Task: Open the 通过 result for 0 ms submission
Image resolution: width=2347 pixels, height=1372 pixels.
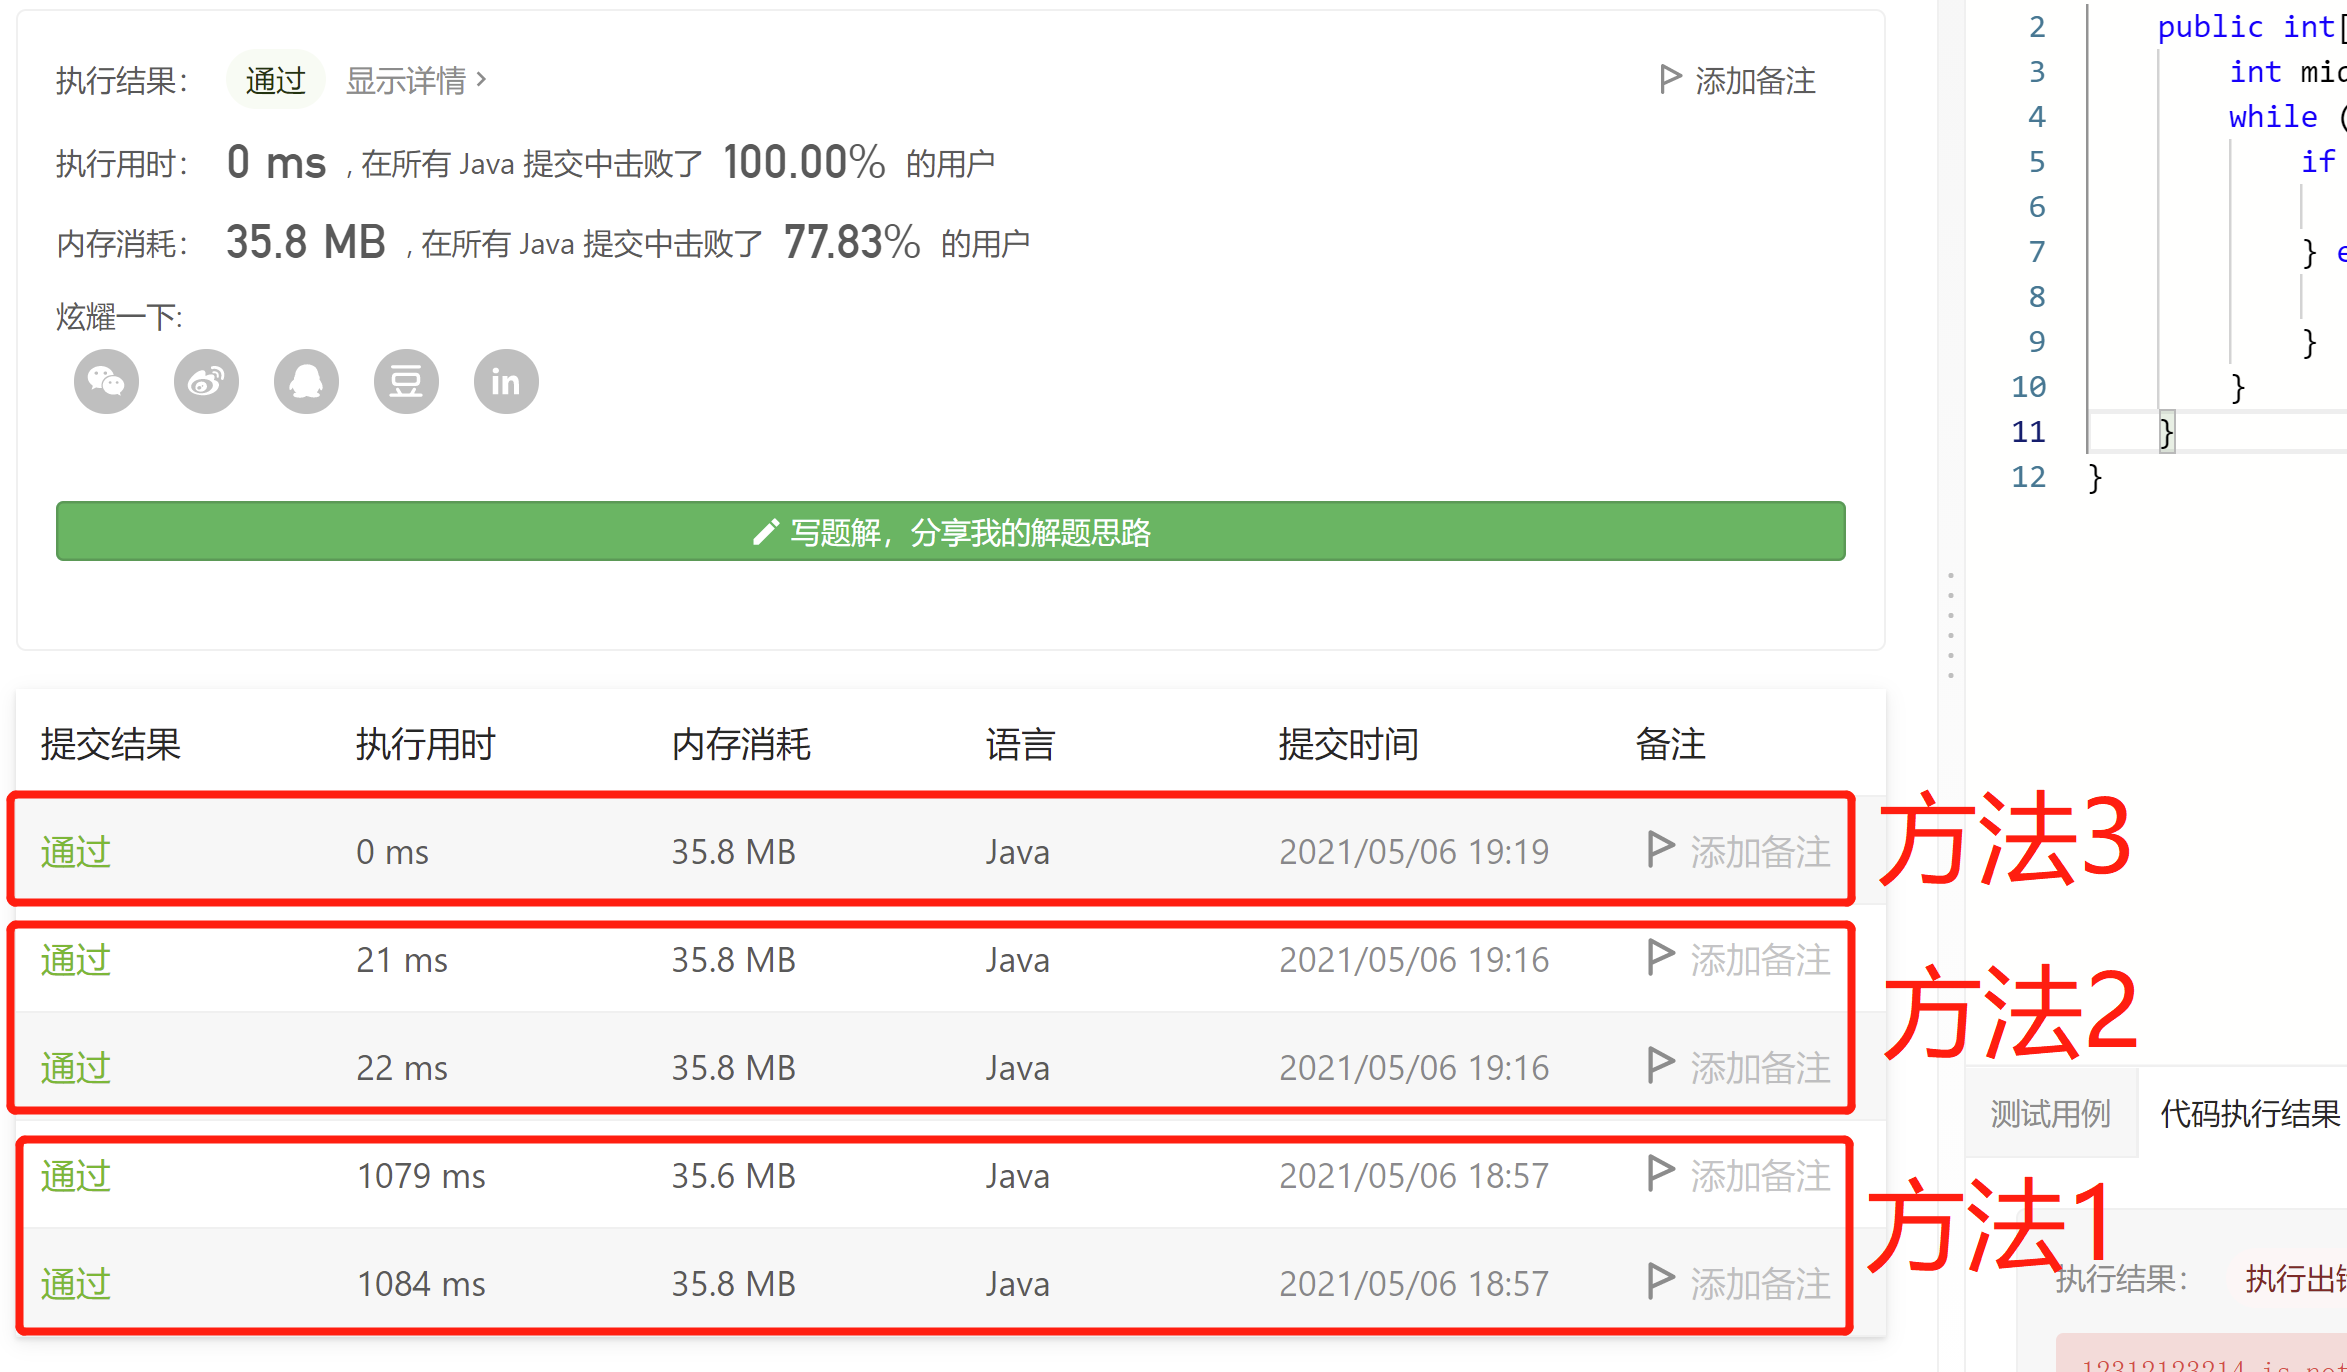Action: [76, 852]
